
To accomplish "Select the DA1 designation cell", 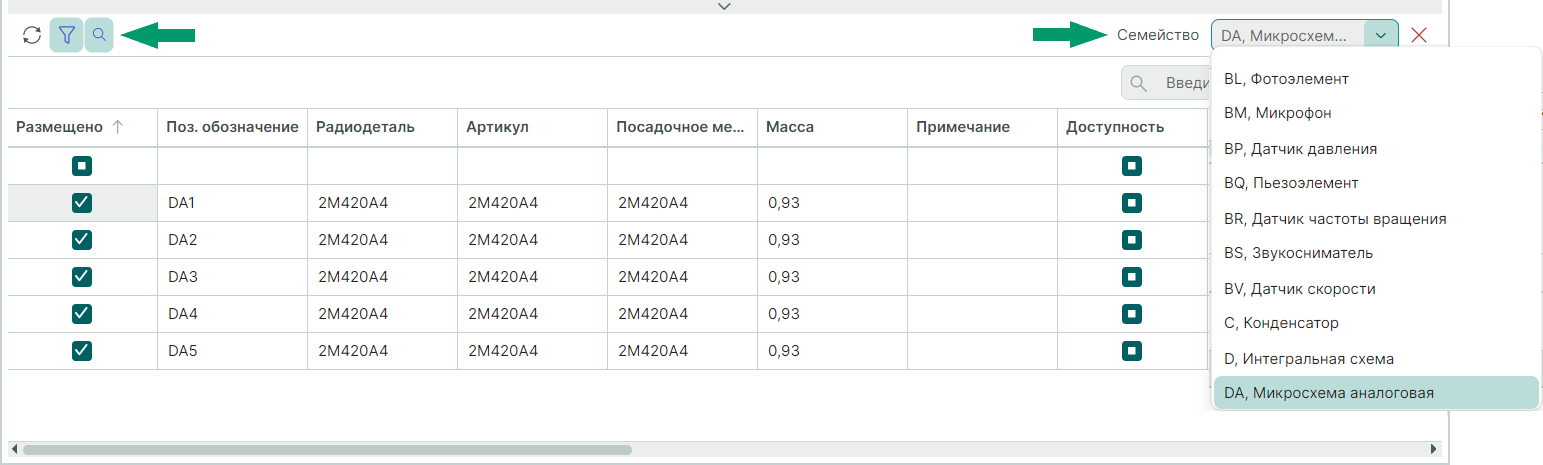I will 232,203.
